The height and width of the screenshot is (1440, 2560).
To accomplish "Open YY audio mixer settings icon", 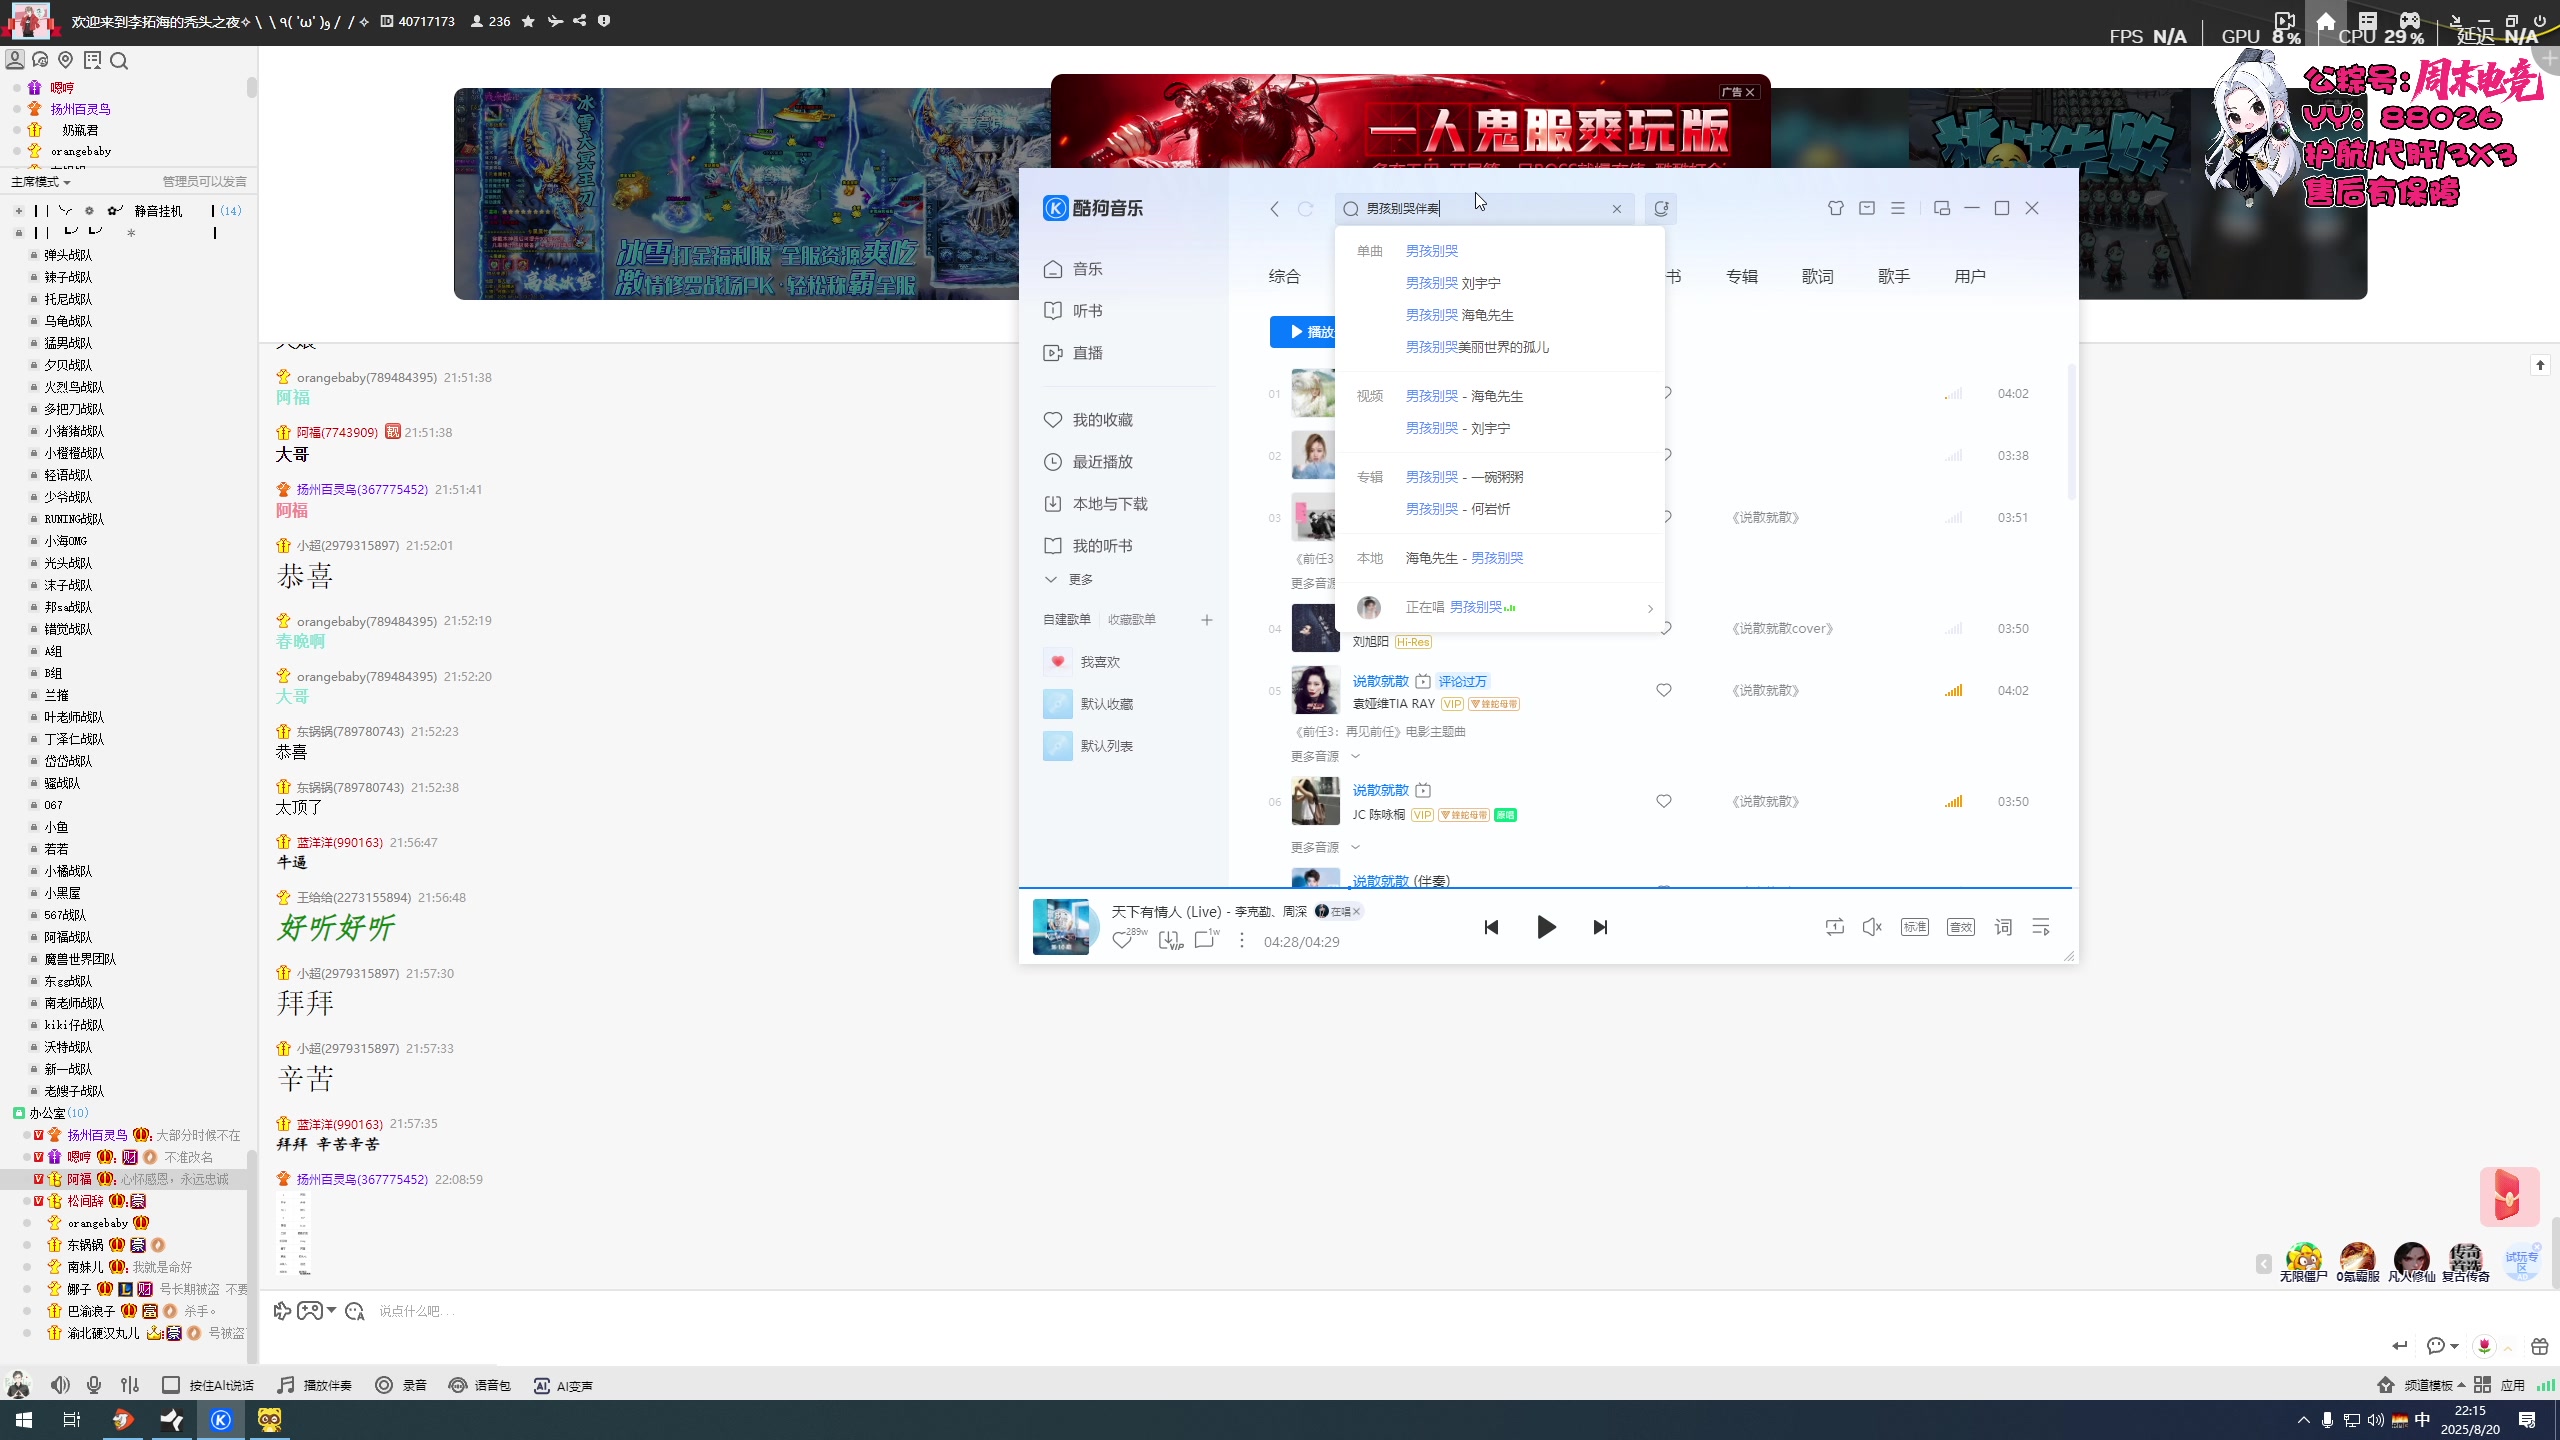I will click(x=130, y=1385).
